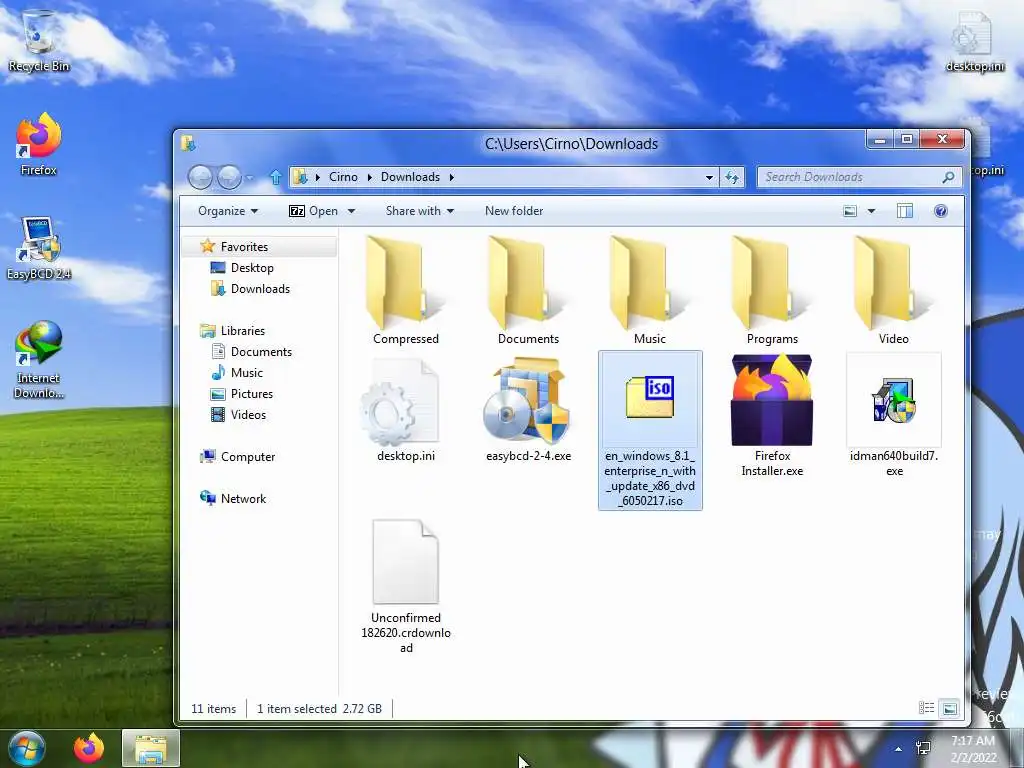This screenshot has height=768, width=1024.
Task: Expand the Open button dropdown arrow
Action: tap(351, 211)
